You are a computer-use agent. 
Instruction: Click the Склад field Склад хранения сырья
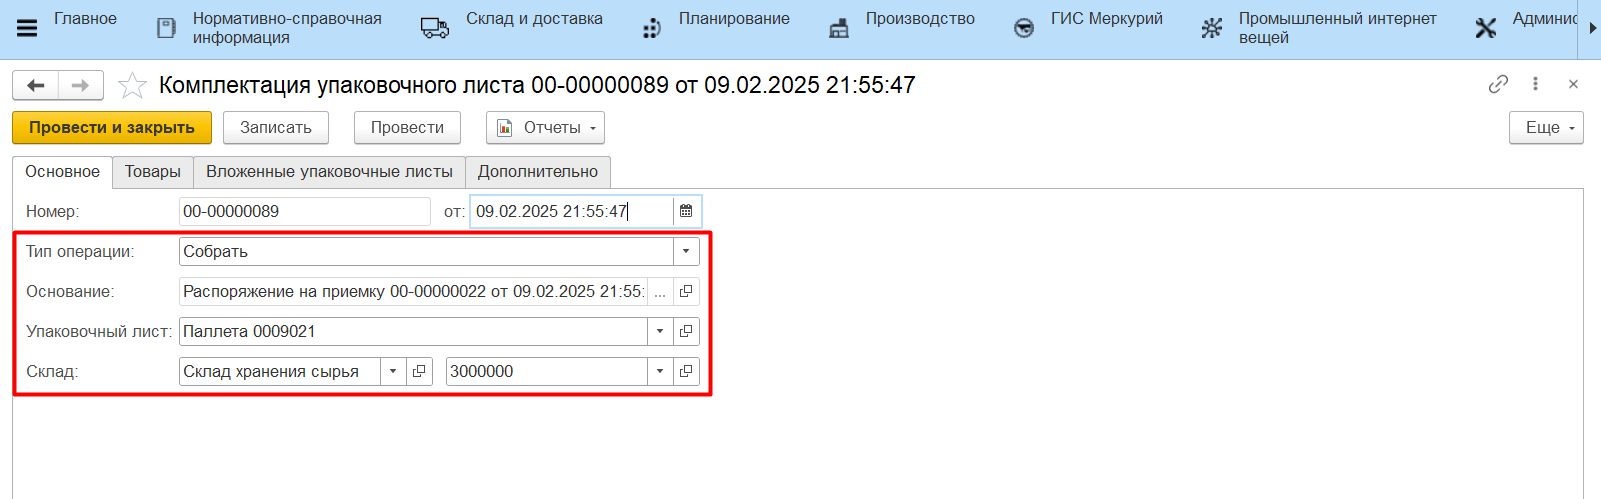pyautogui.click(x=280, y=372)
